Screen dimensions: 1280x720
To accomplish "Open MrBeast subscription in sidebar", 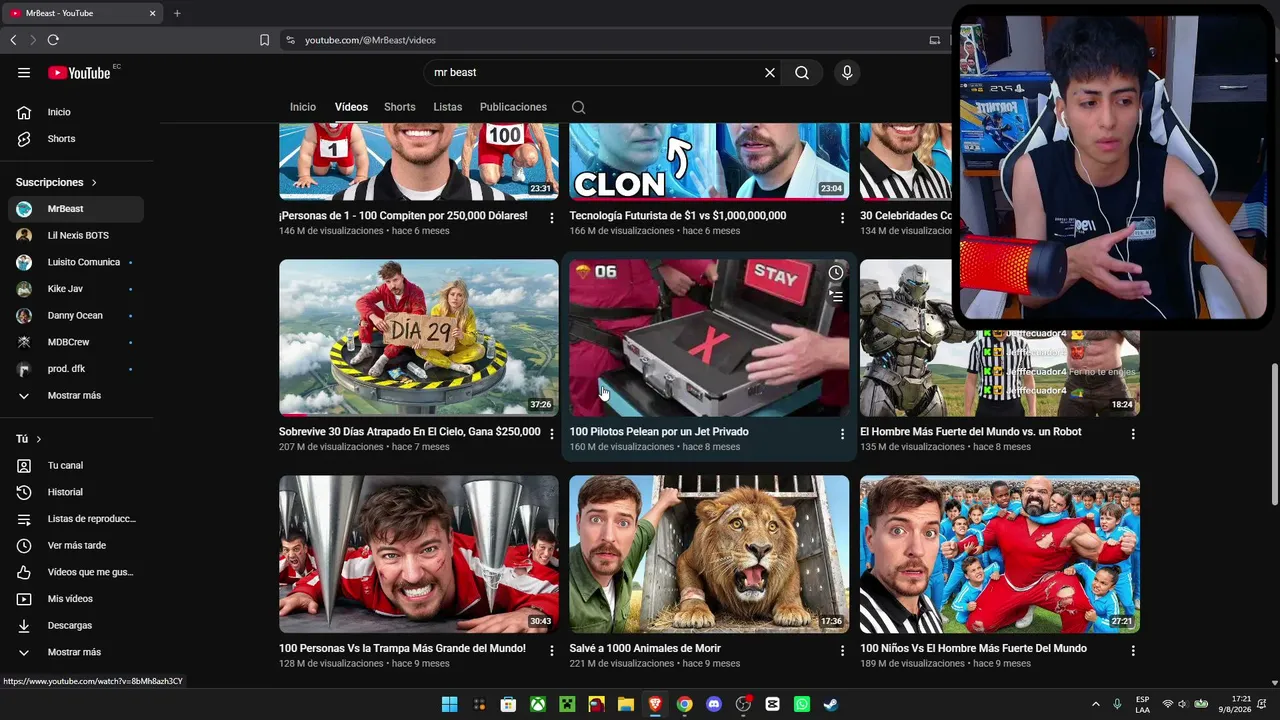I will click(x=76, y=209).
